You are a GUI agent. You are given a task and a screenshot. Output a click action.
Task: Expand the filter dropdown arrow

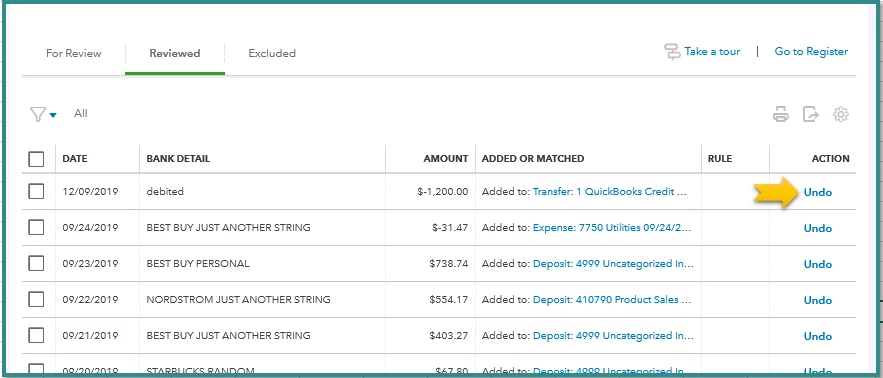click(x=53, y=115)
